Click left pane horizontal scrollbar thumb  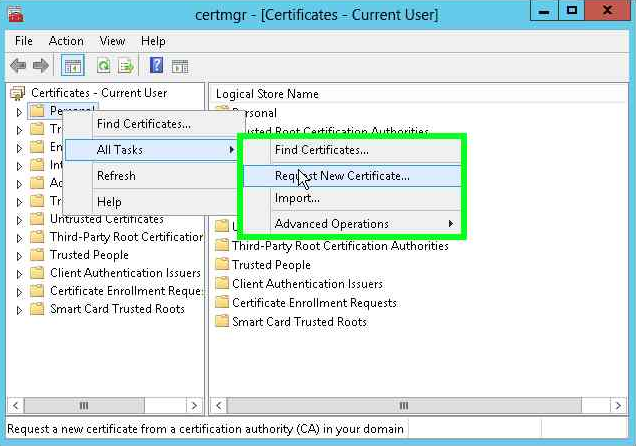tap(84, 405)
